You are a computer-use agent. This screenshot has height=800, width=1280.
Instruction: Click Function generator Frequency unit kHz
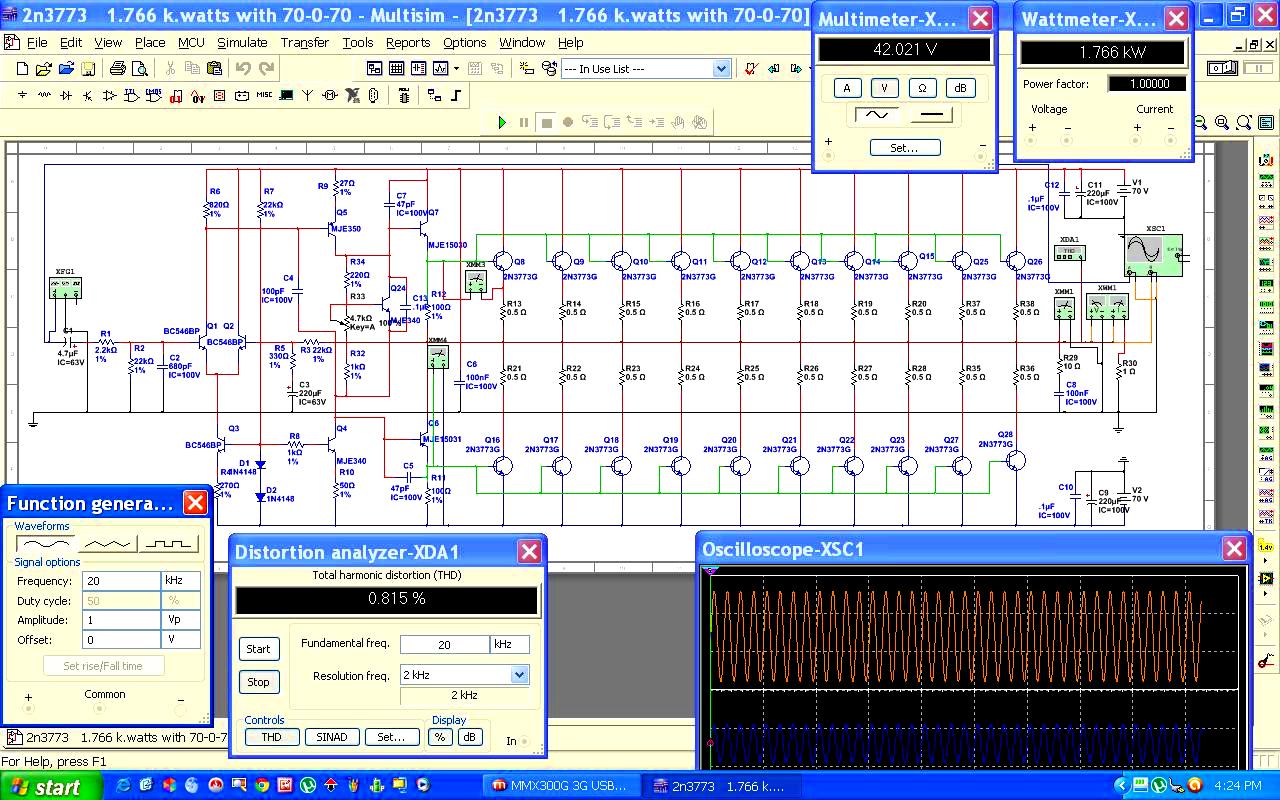[x=180, y=581]
